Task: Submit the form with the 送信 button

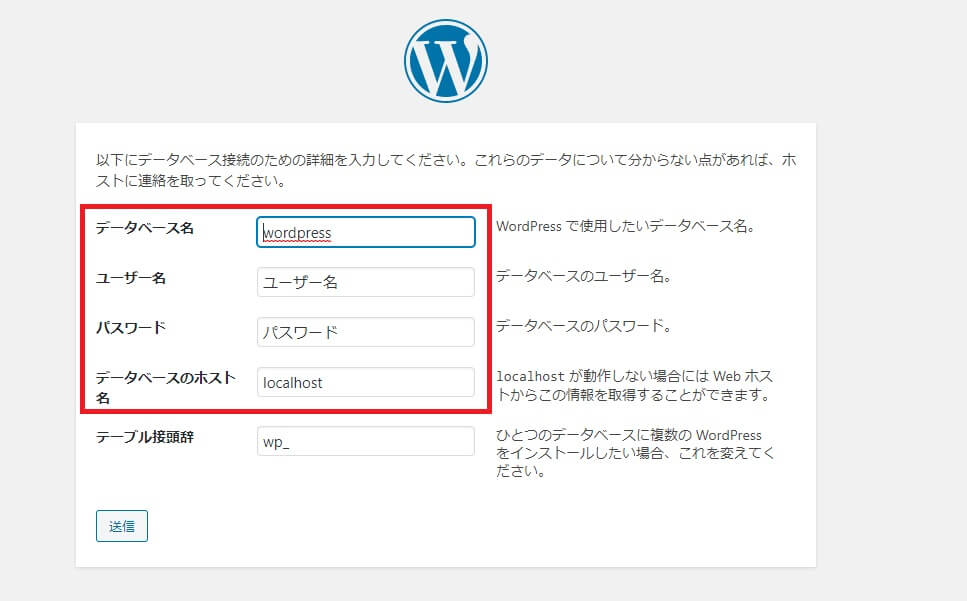Action: pyautogui.click(x=121, y=526)
